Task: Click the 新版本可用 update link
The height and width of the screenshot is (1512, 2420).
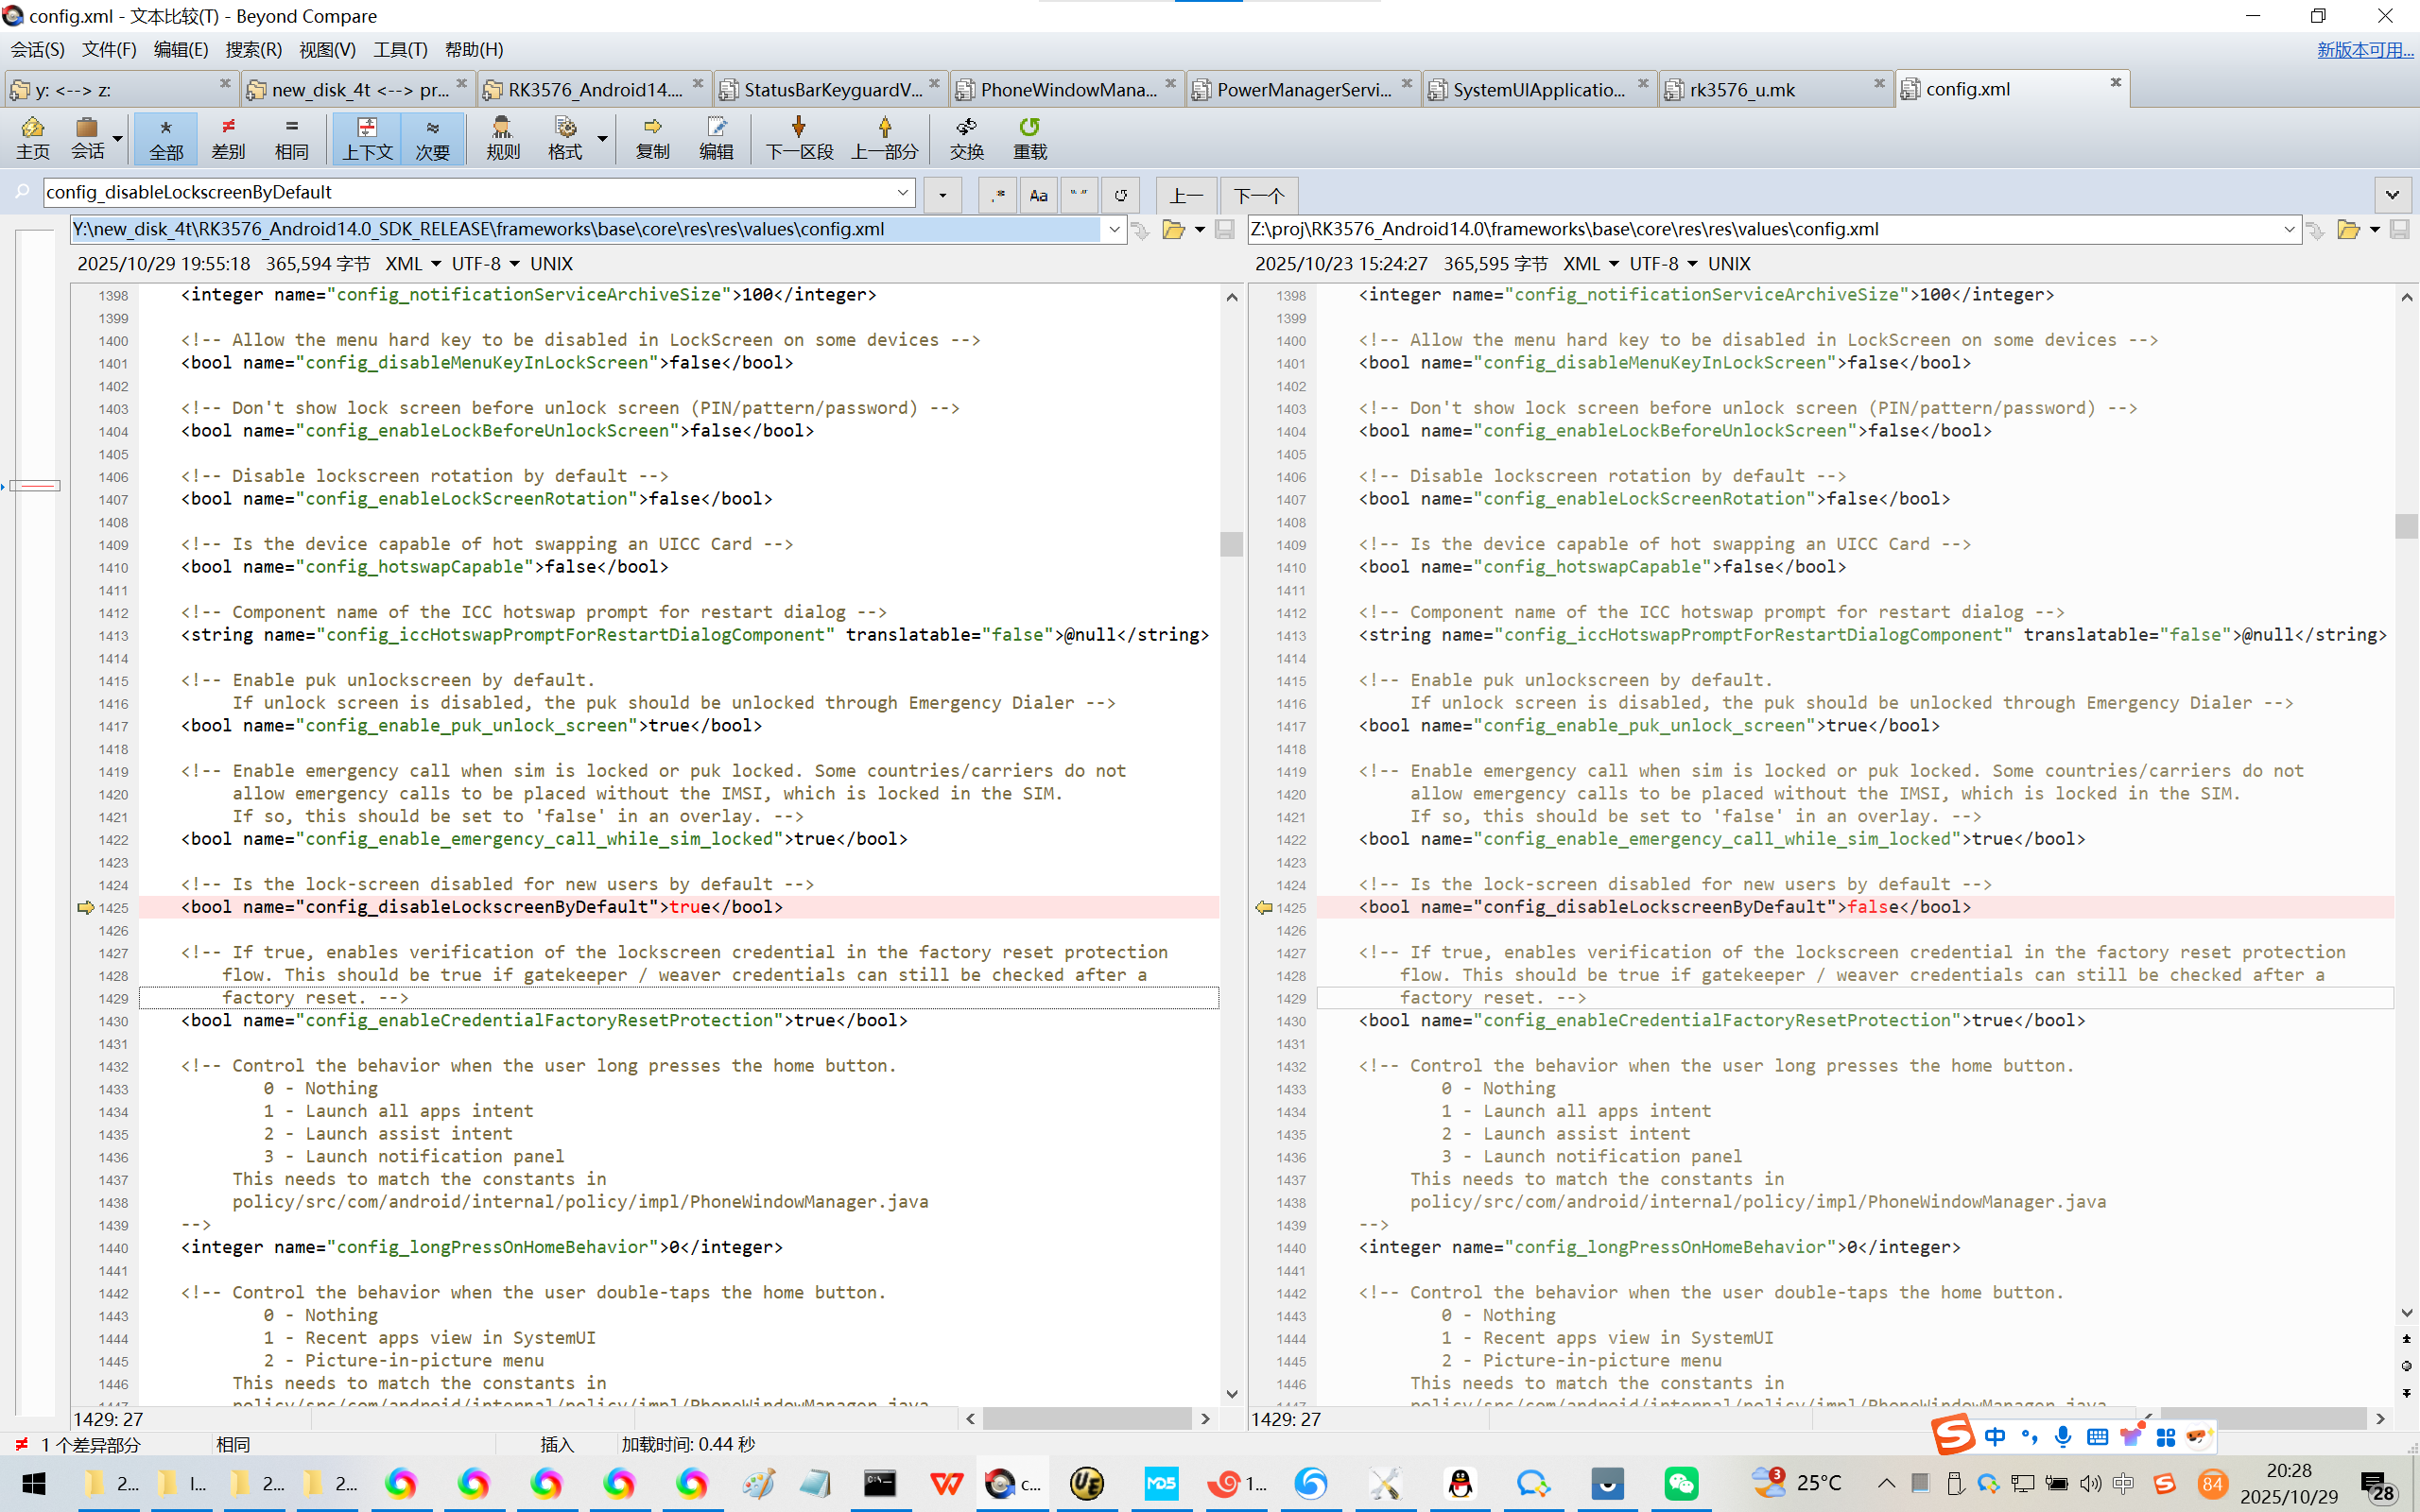Action: tap(2364, 49)
